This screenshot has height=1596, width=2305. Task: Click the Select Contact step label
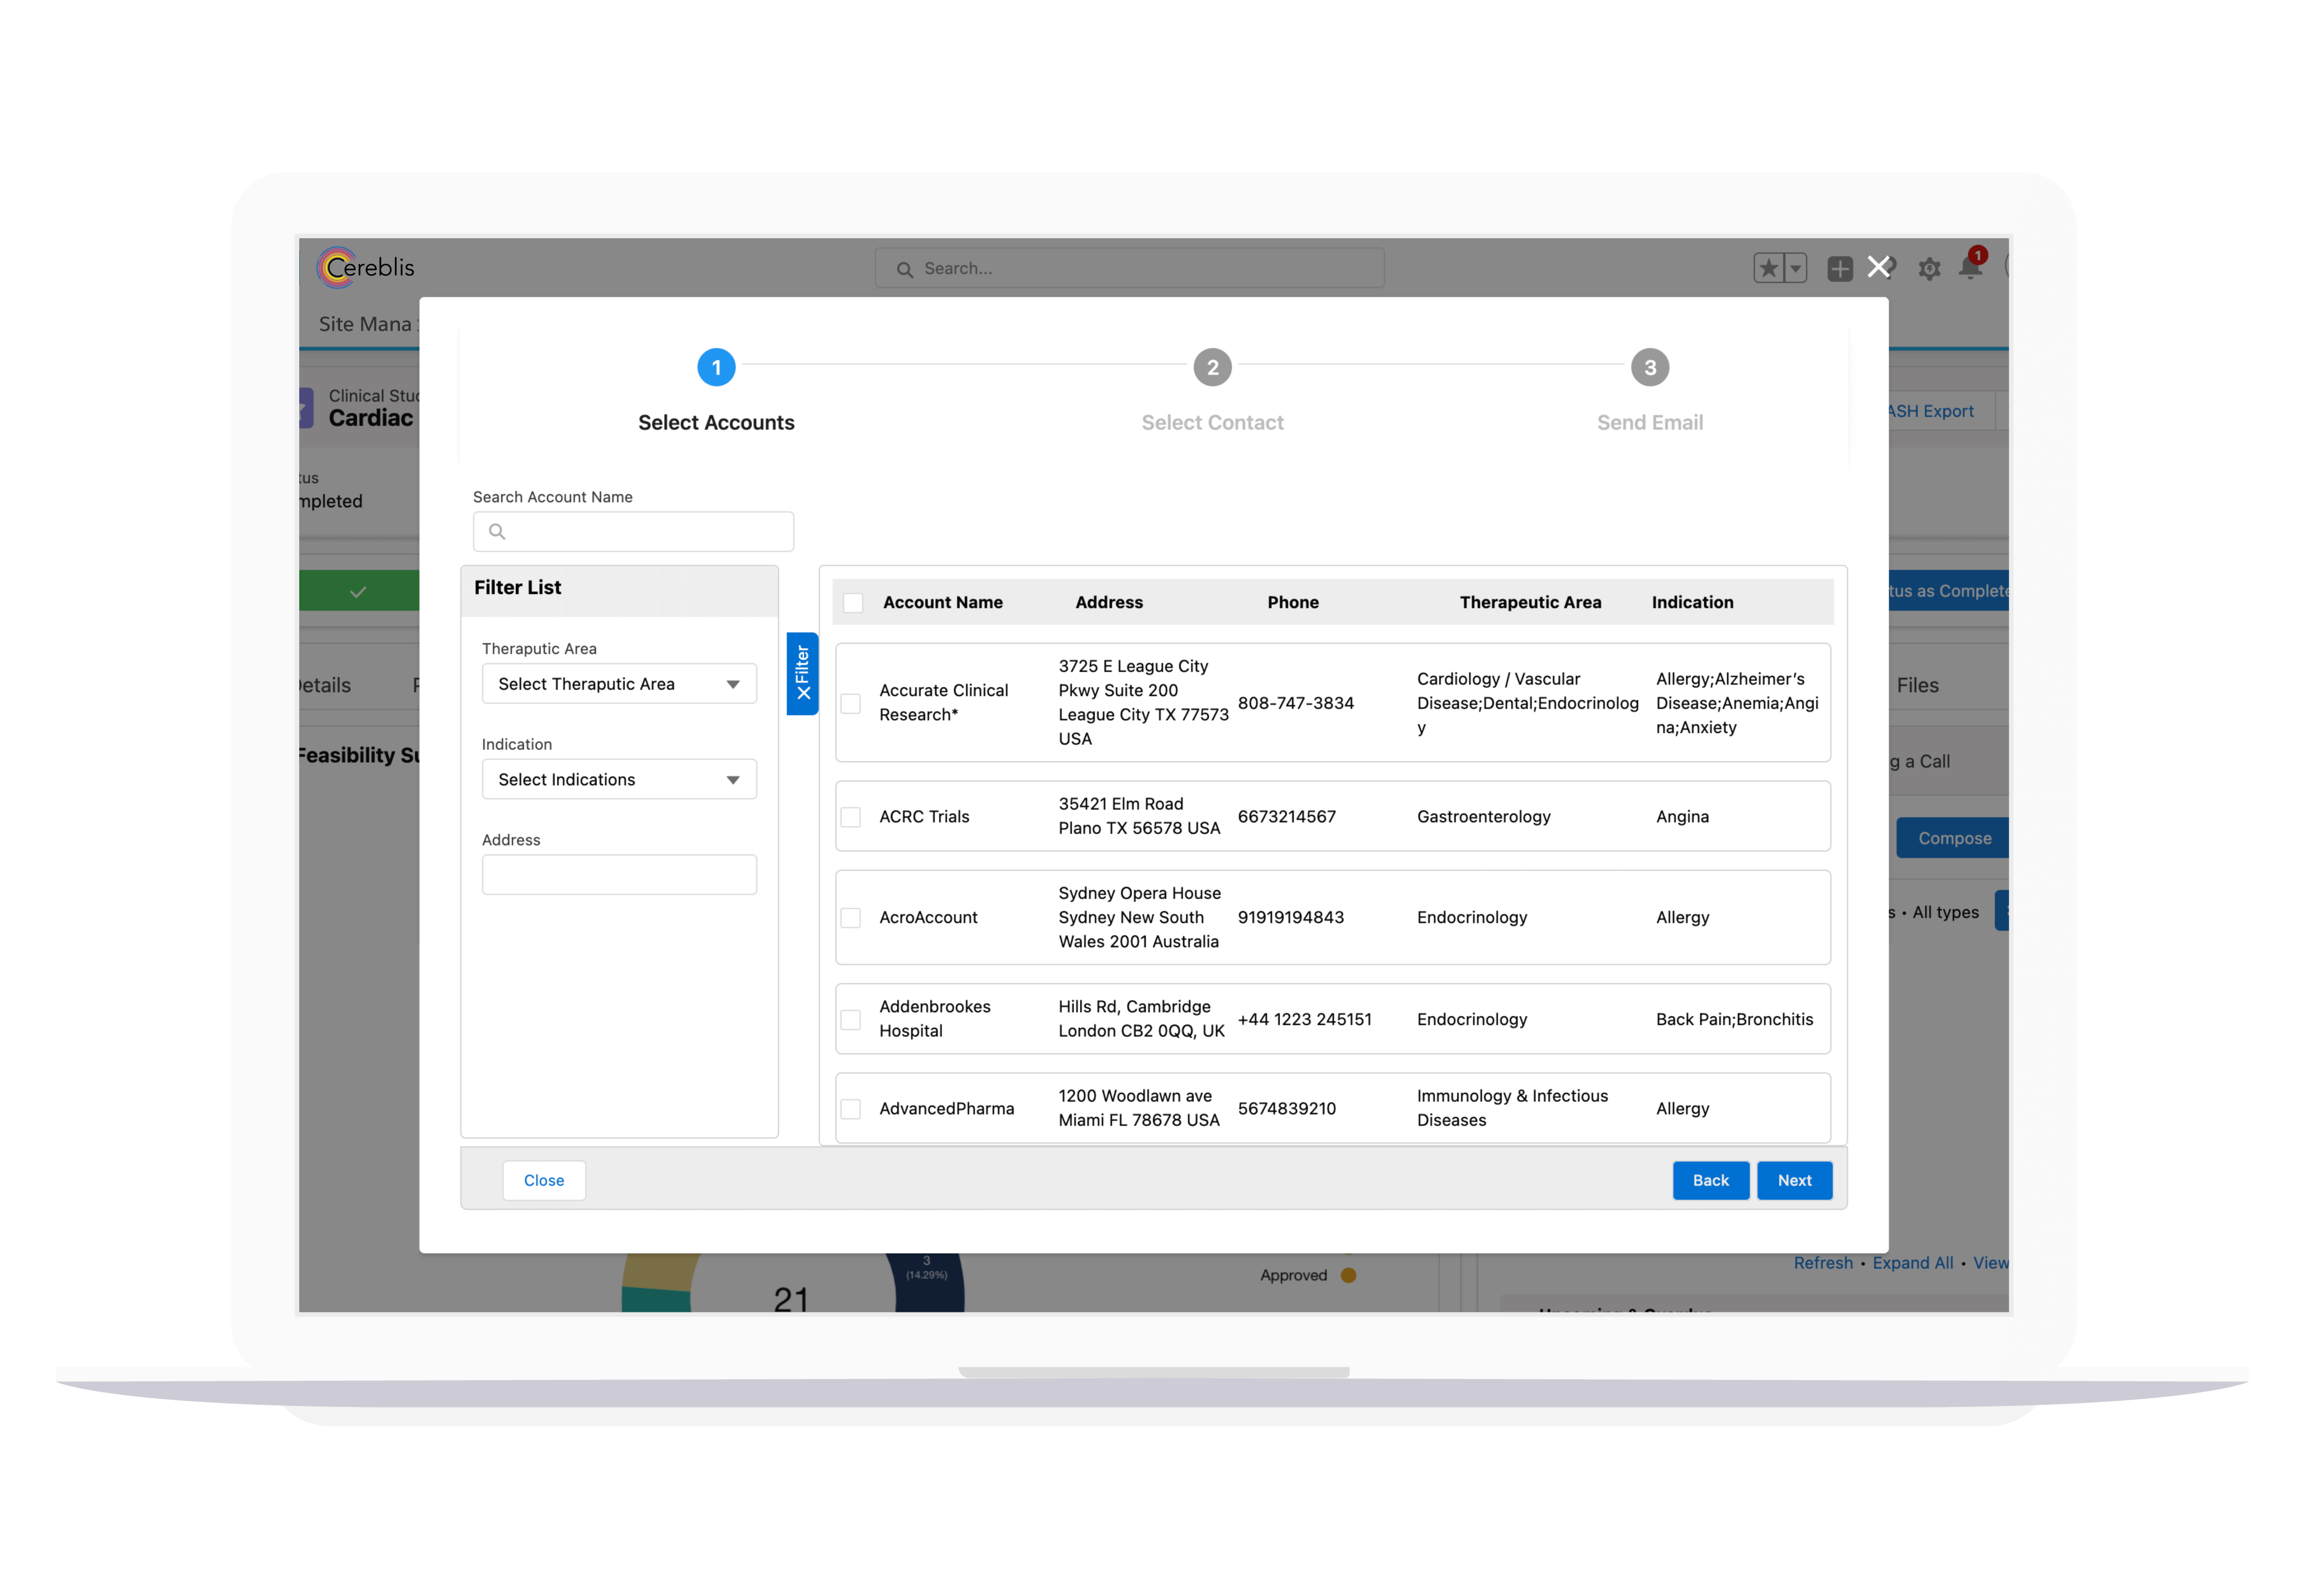point(1212,422)
